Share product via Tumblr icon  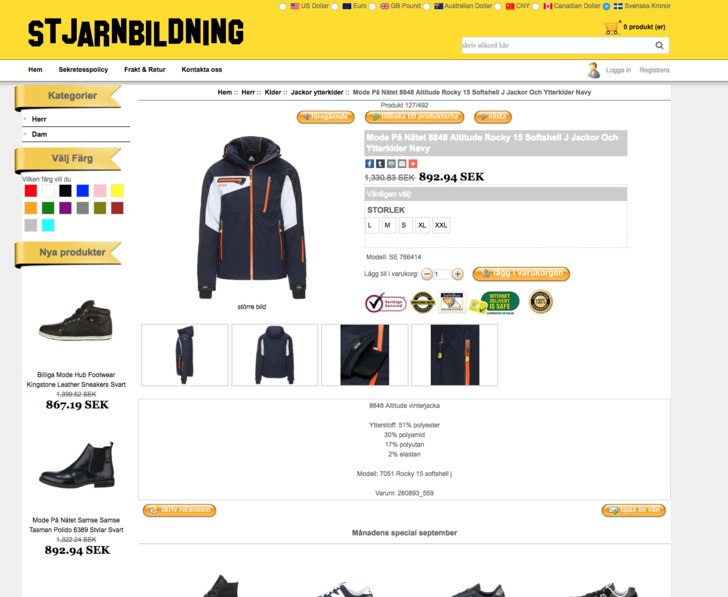click(380, 163)
